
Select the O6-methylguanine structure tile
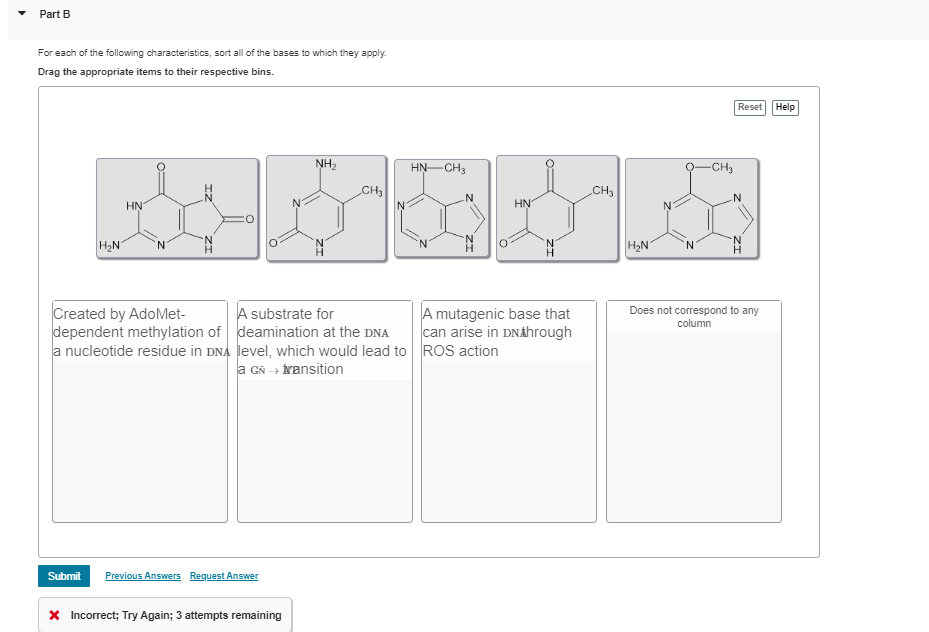tap(693, 208)
